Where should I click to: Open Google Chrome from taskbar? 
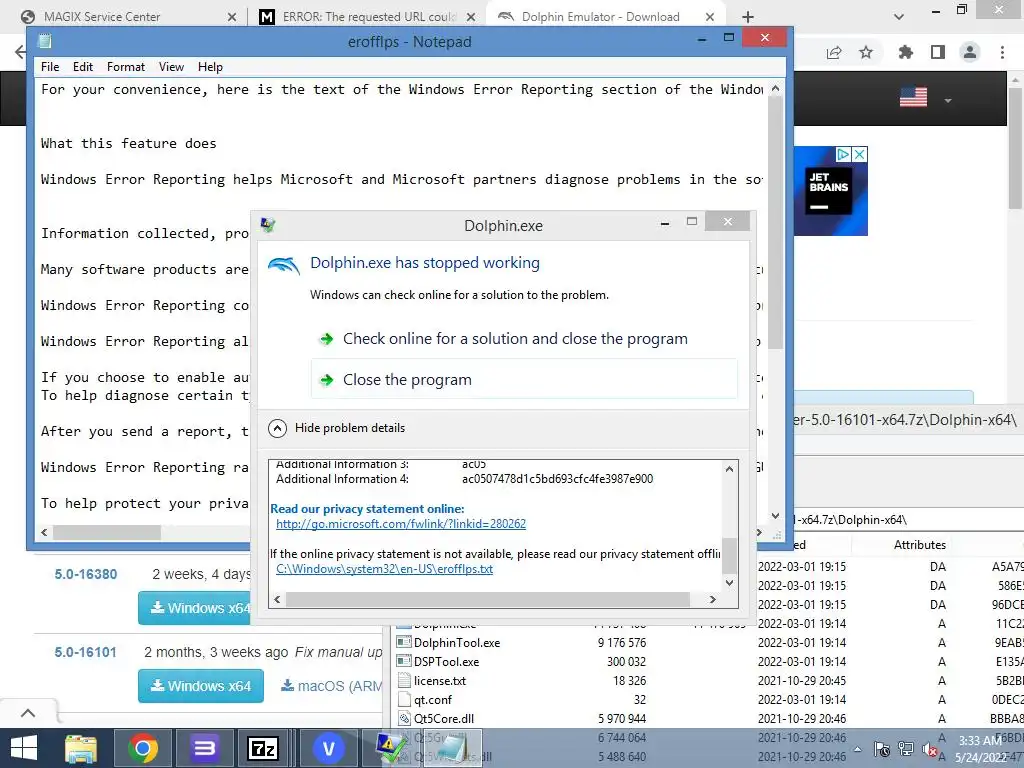pyautogui.click(x=142, y=748)
